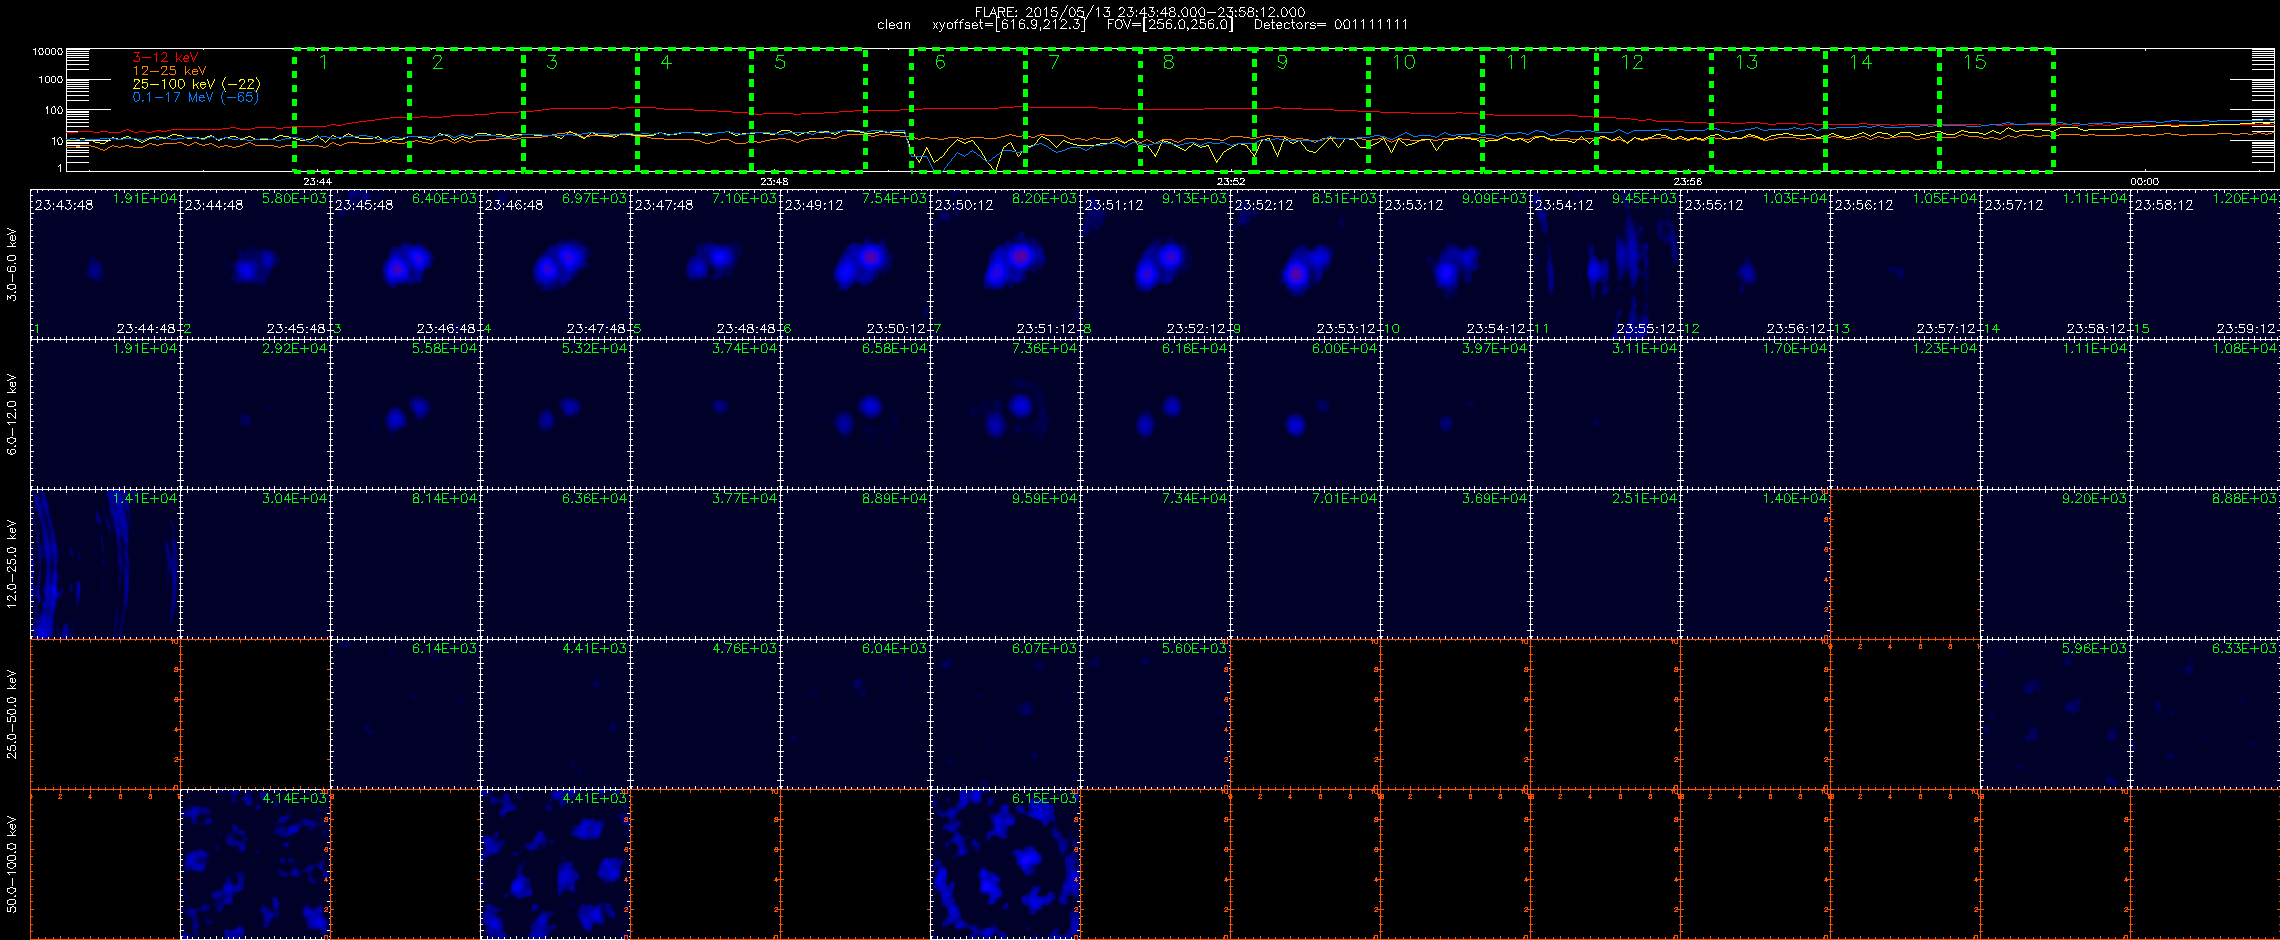Select interval 15 box in the lightcurve
The width and height of the screenshot is (2280, 940).
coord(1997,110)
